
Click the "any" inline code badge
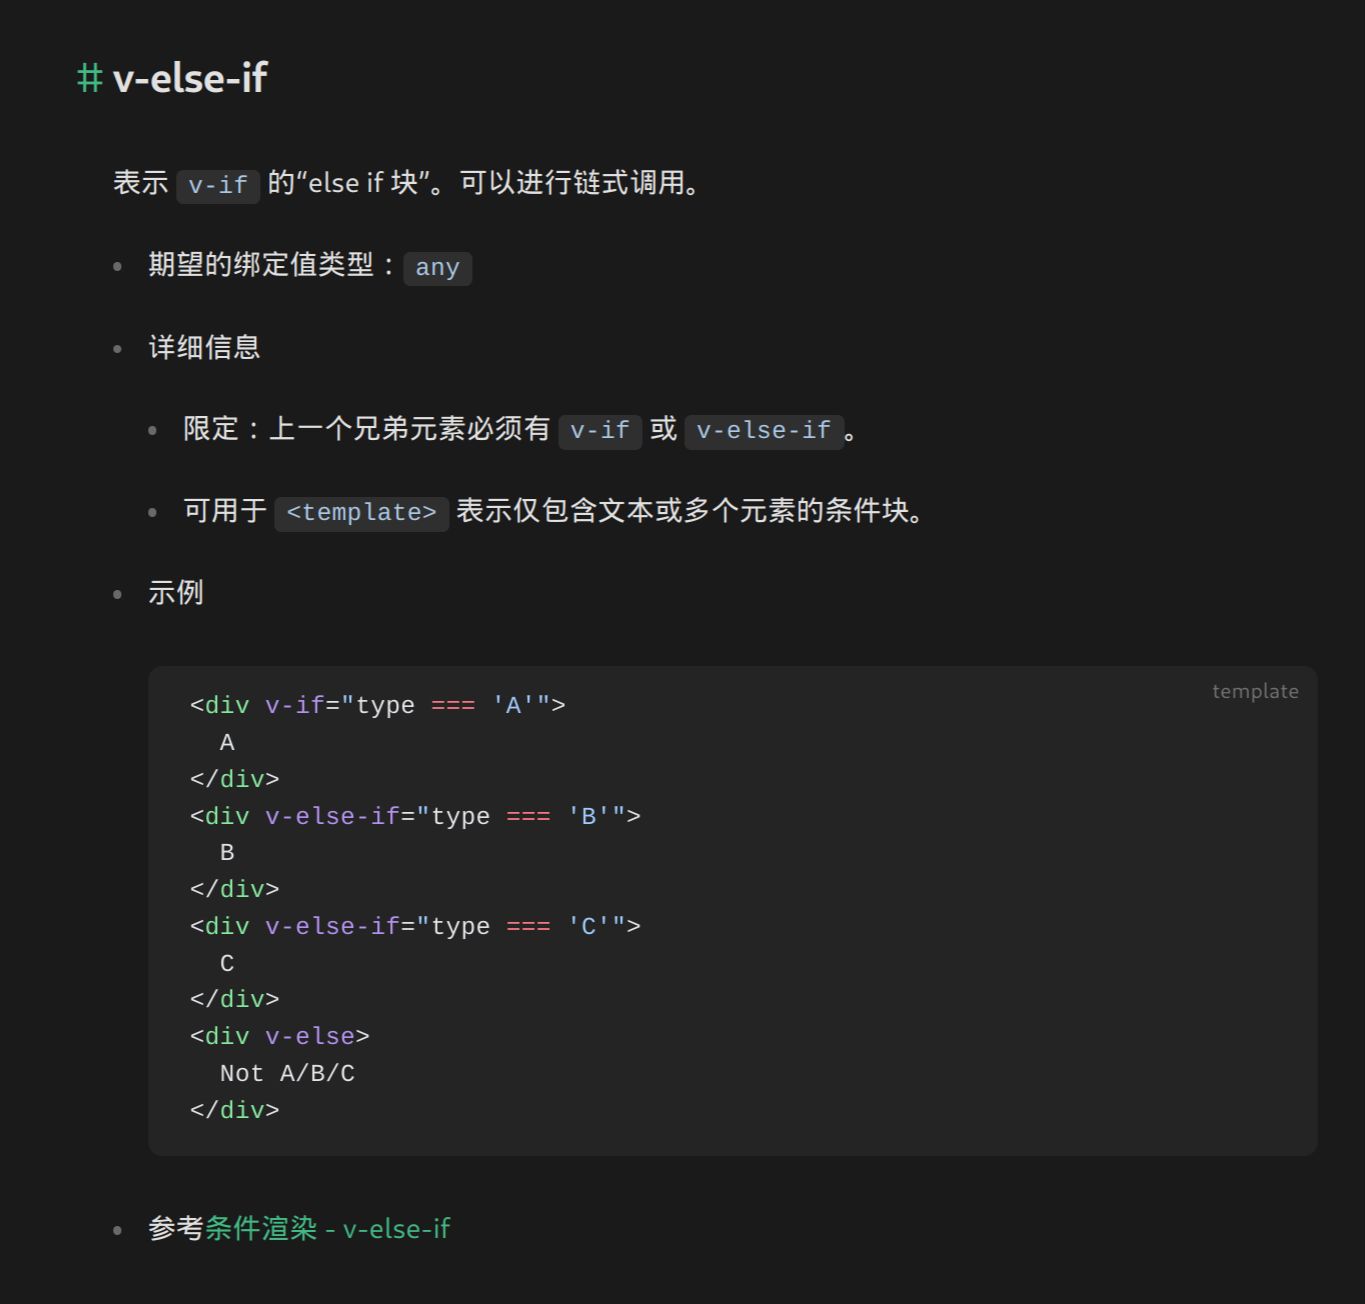tap(437, 268)
